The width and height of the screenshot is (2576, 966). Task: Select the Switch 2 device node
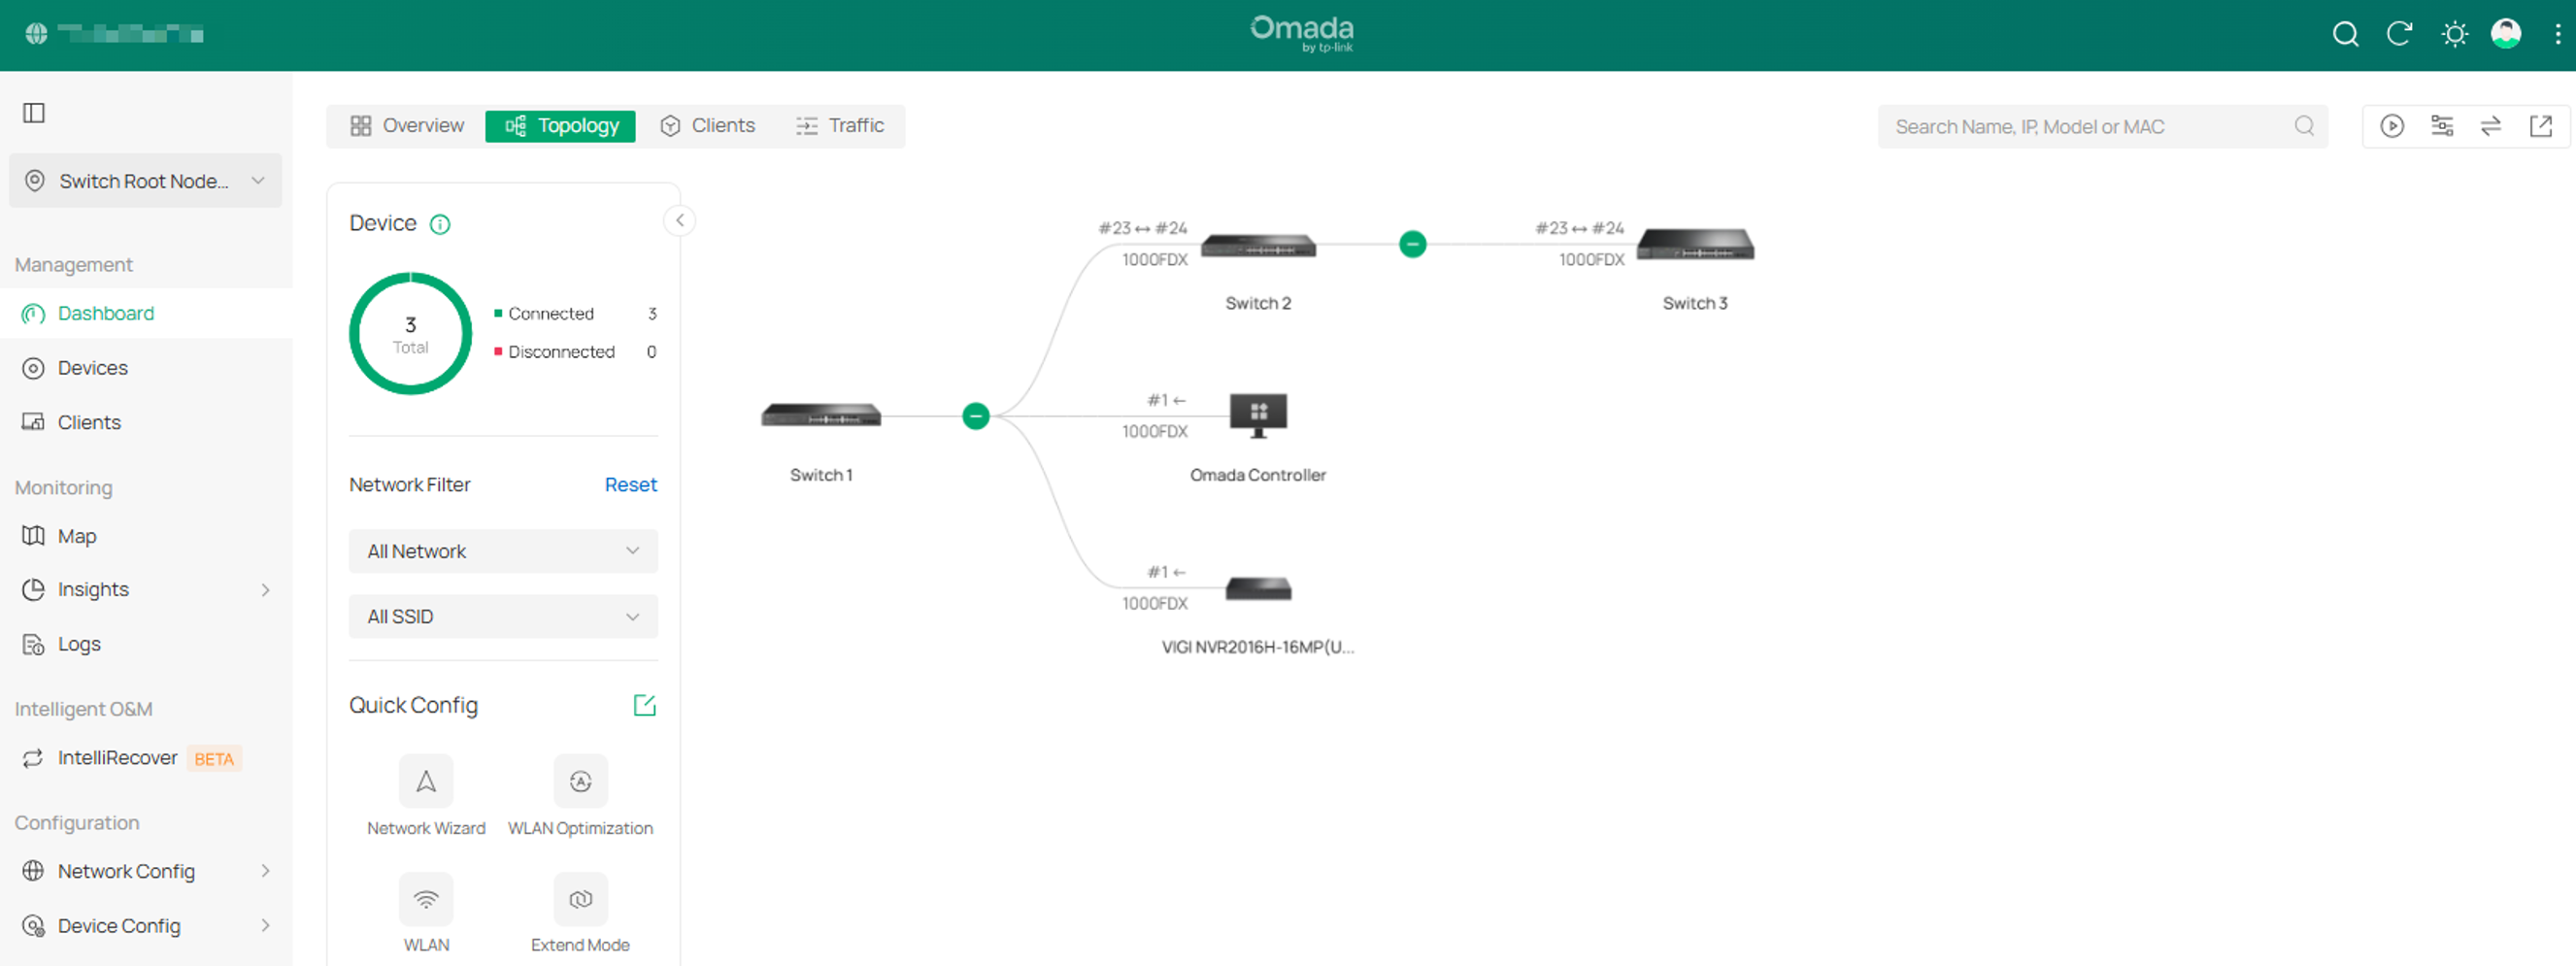pyautogui.click(x=1258, y=245)
